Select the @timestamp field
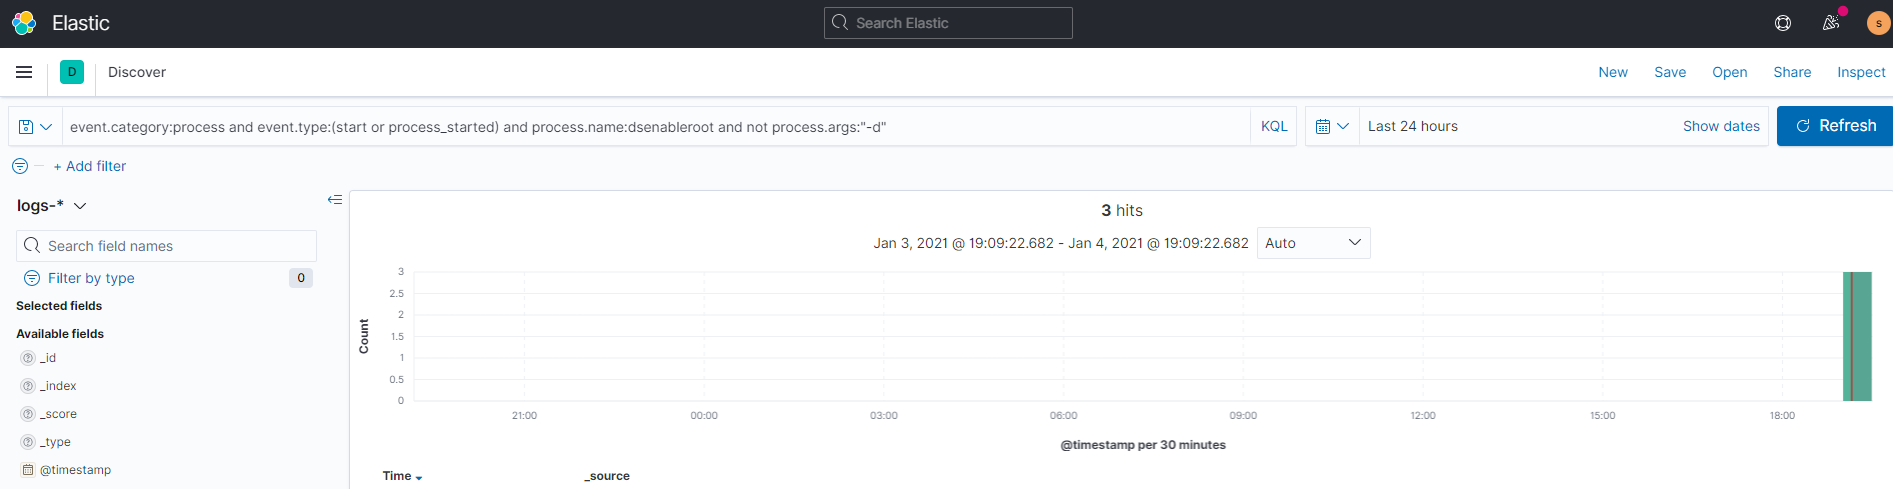The height and width of the screenshot is (489, 1893). [x=75, y=470]
